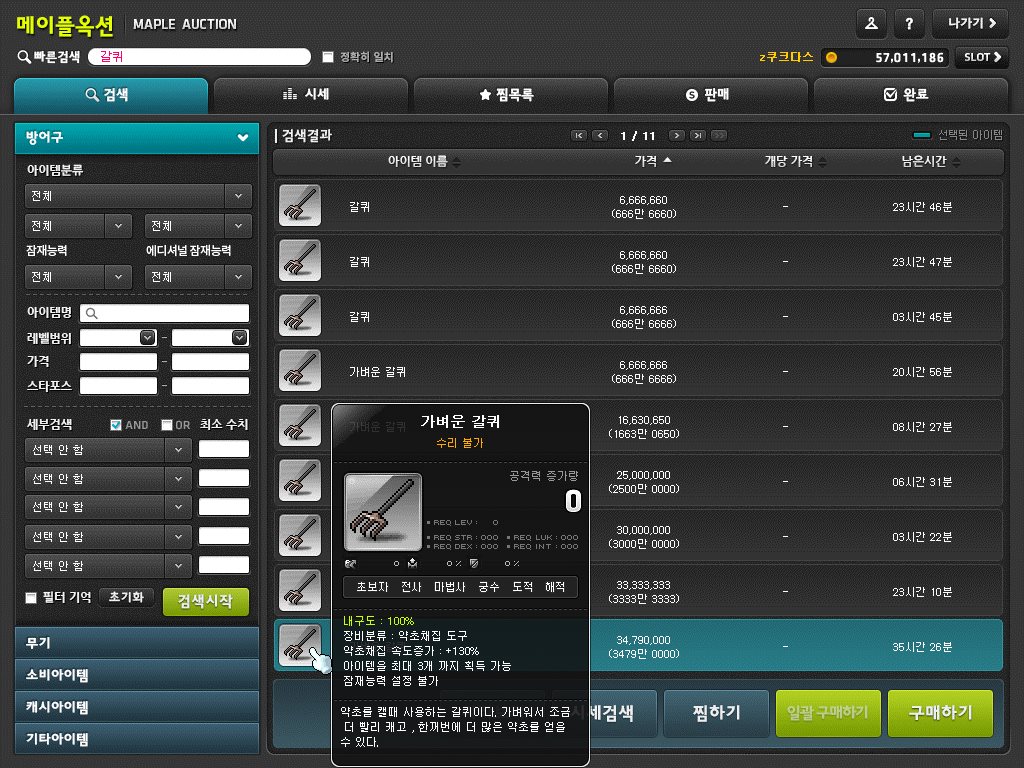
Task: Click the minimum 가격 input field
Action: 118,362
